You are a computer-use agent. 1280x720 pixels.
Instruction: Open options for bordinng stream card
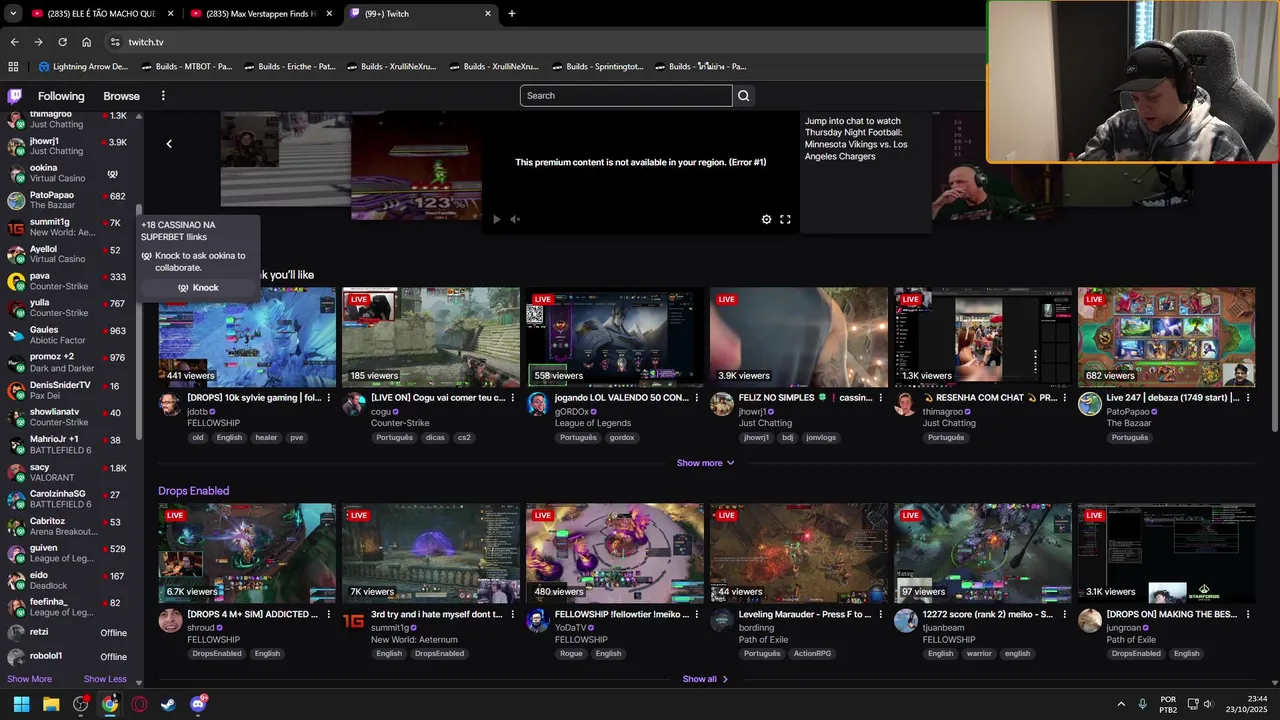pos(881,614)
